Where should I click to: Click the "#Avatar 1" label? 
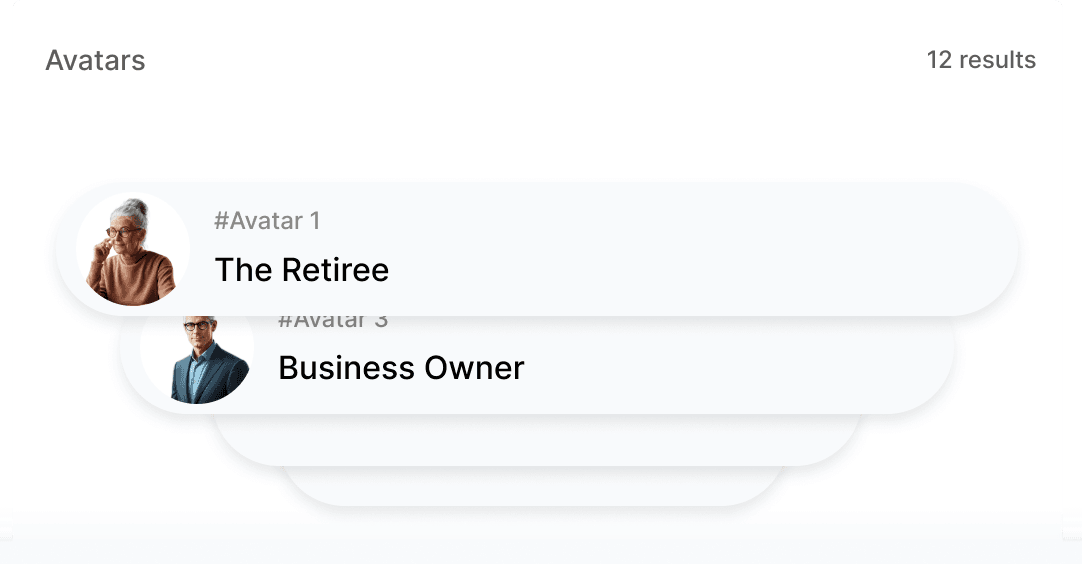(x=267, y=221)
